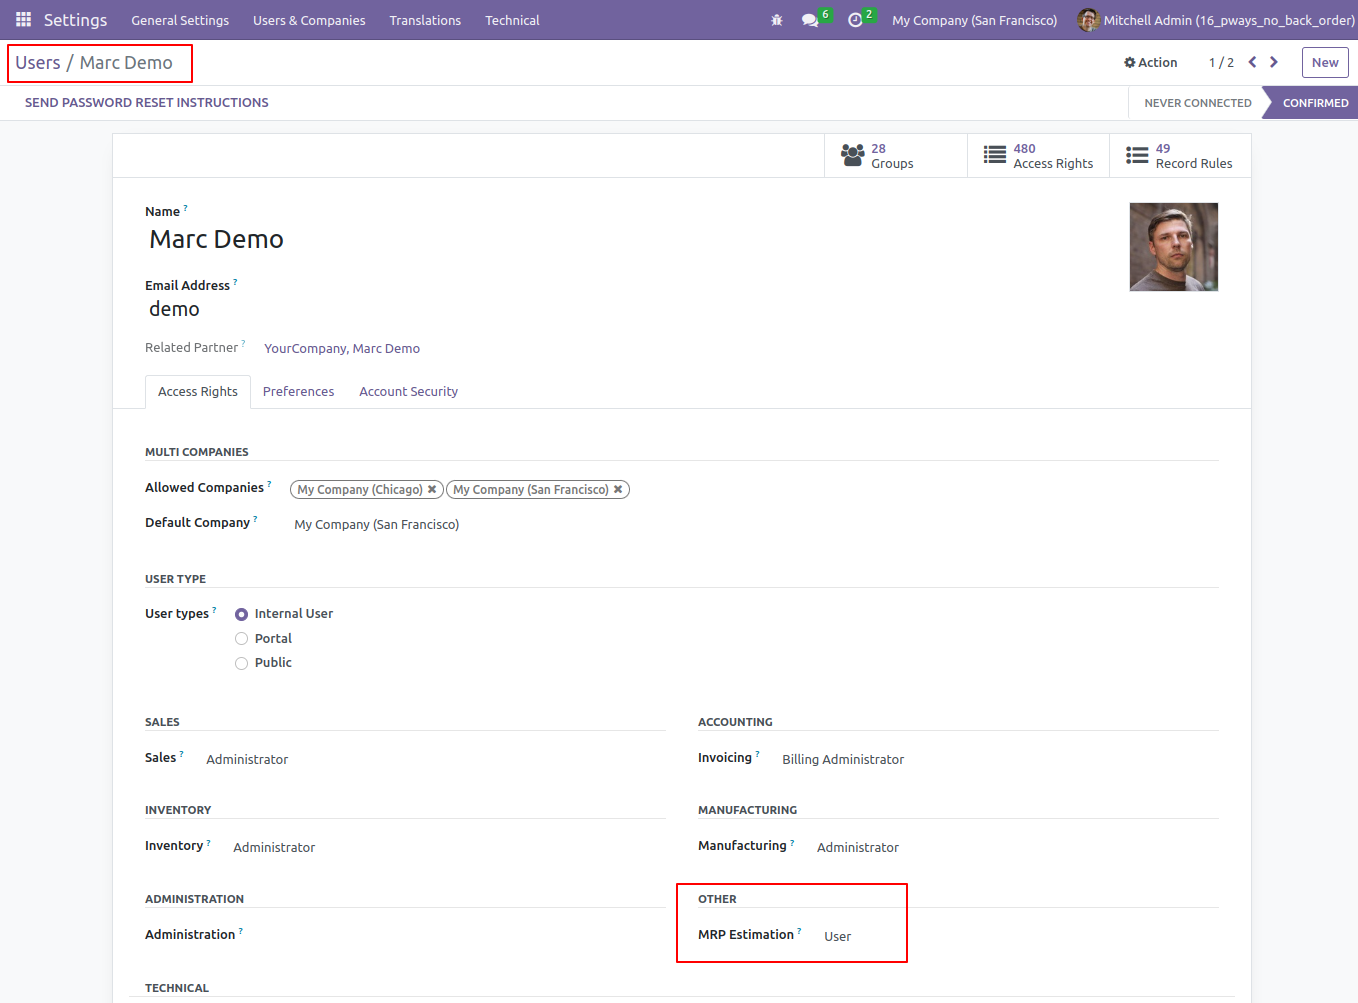Open company switcher My Company (San Francisco)
Viewport: 1358px width, 1003px height.
[x=974, y=20]
